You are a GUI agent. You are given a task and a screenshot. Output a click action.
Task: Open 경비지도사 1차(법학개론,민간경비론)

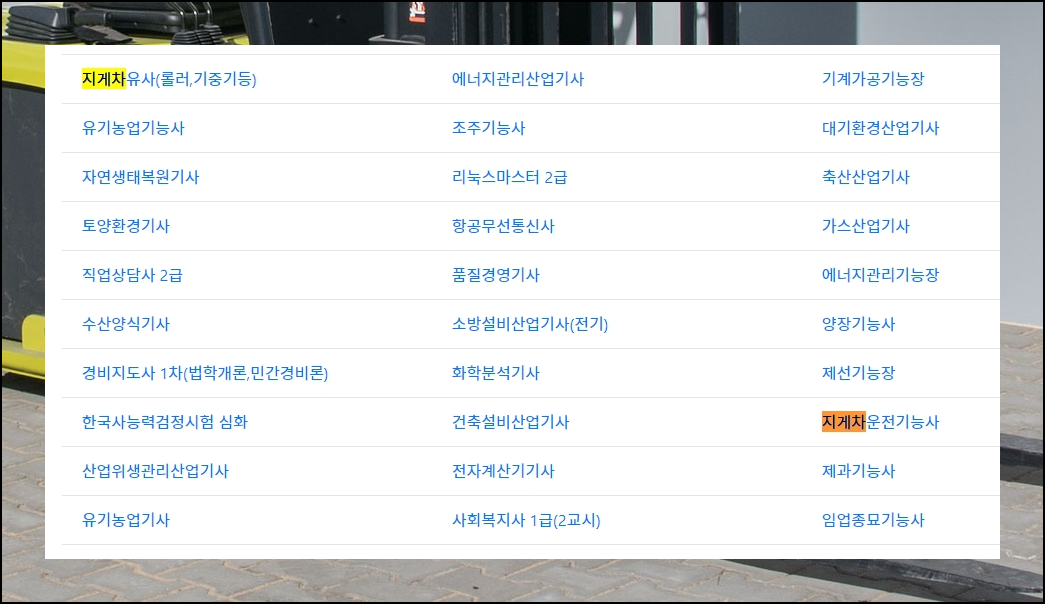click(x=205, y=373)
